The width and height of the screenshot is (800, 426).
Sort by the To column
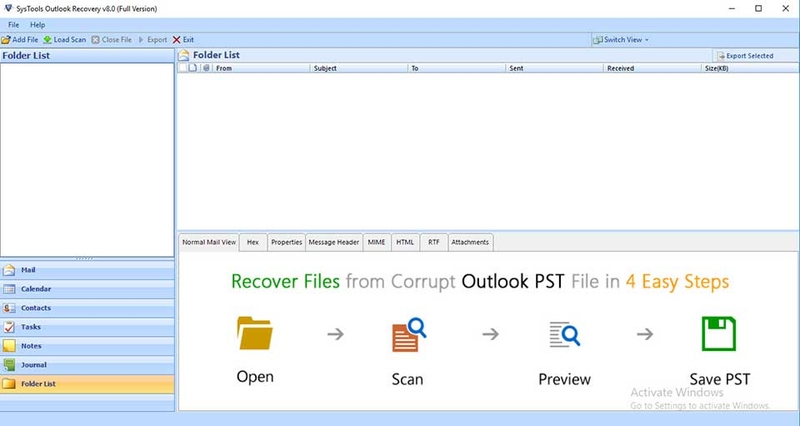pos(457,68)
